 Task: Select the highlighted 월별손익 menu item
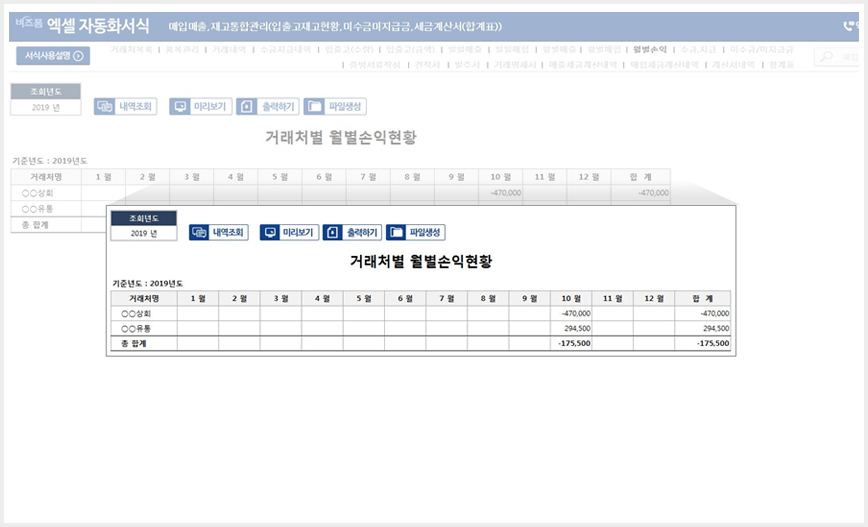pyautogui.click(x=650, y=49)
